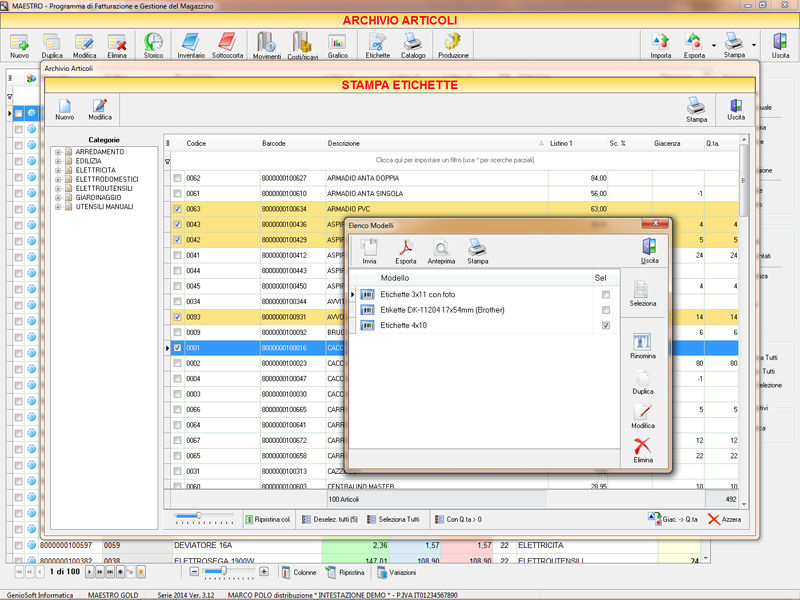
Task: Check Sel box for Etichette 3x11 con foto
Action: click(606, 295)
